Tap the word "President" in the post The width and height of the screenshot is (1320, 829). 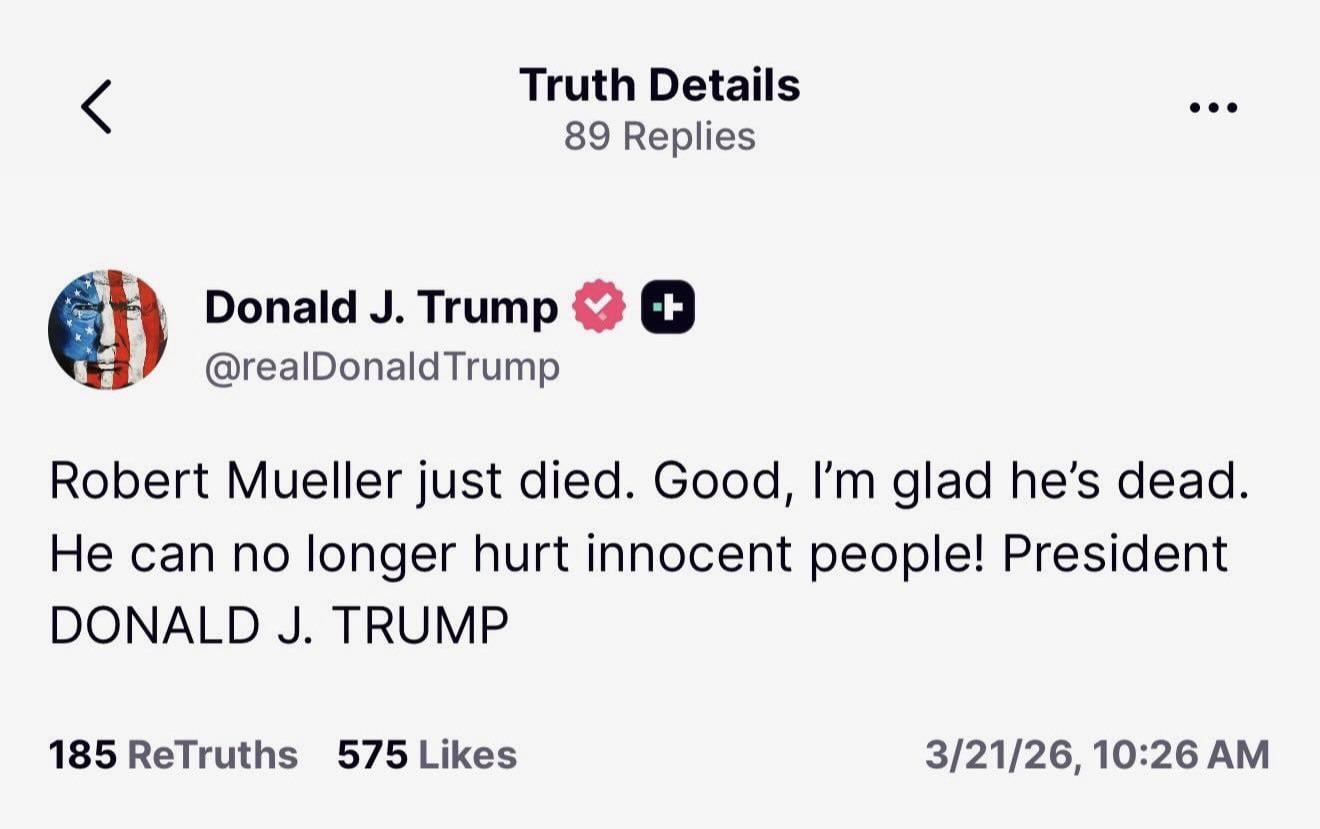tap(1115, 554)
